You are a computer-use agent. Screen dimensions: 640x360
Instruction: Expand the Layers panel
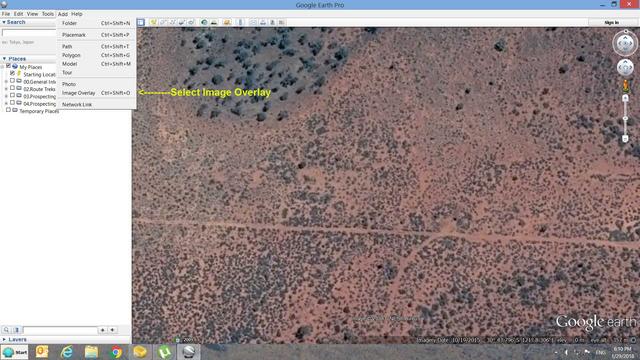coord(15,340)
